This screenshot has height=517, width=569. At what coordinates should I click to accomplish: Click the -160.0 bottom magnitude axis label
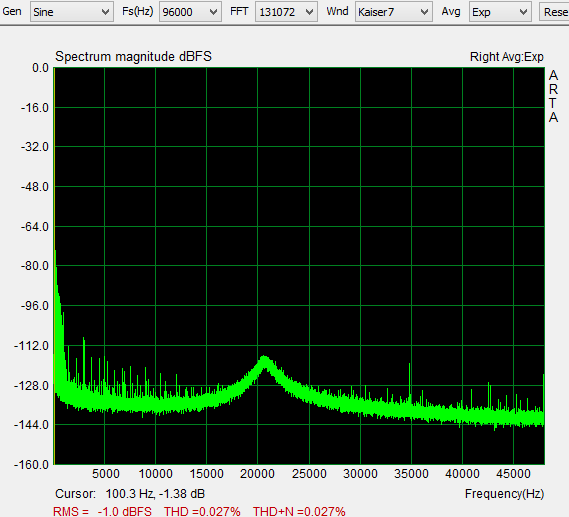coord(32,464)
